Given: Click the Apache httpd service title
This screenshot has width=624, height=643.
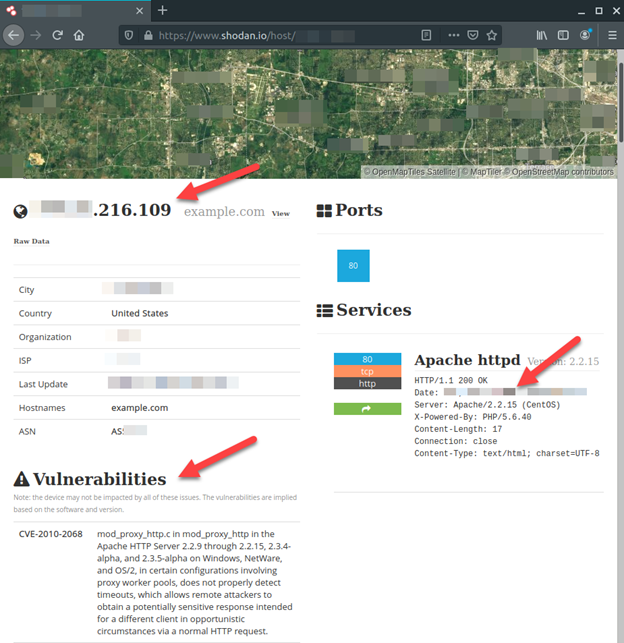Looking at the screenshot, I should tap(467, 360).
